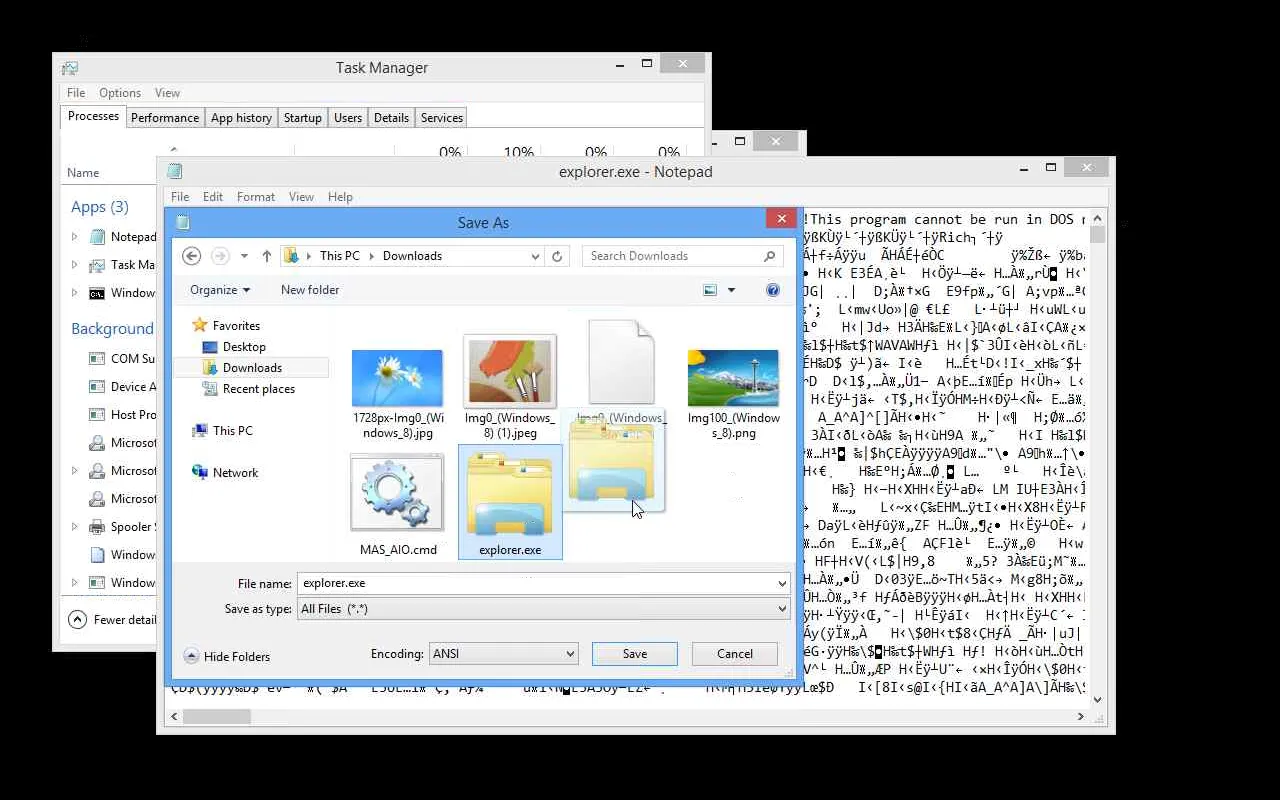The width and height of the screenshot is (1280, 800).
Task: Click the Desktop icon under Favorites
Action: click(x=210, y=347)
